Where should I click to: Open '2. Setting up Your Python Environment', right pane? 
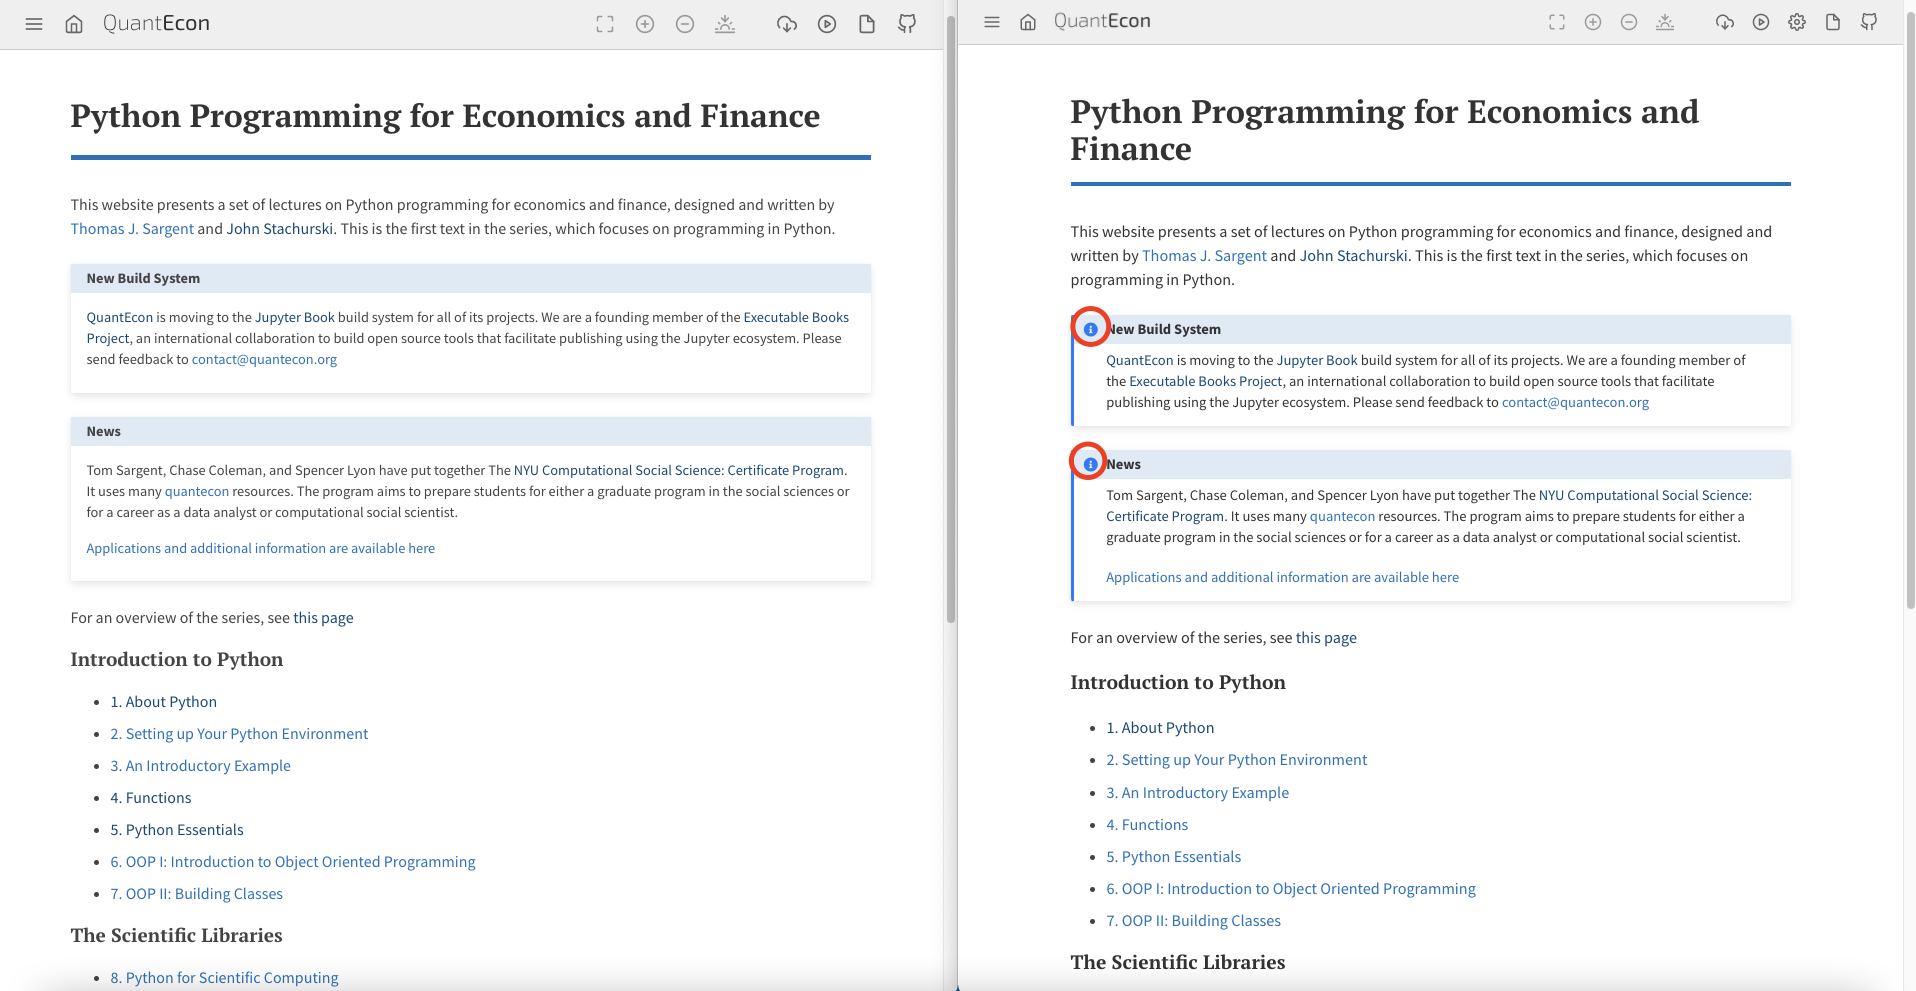tap(1236, 760)
